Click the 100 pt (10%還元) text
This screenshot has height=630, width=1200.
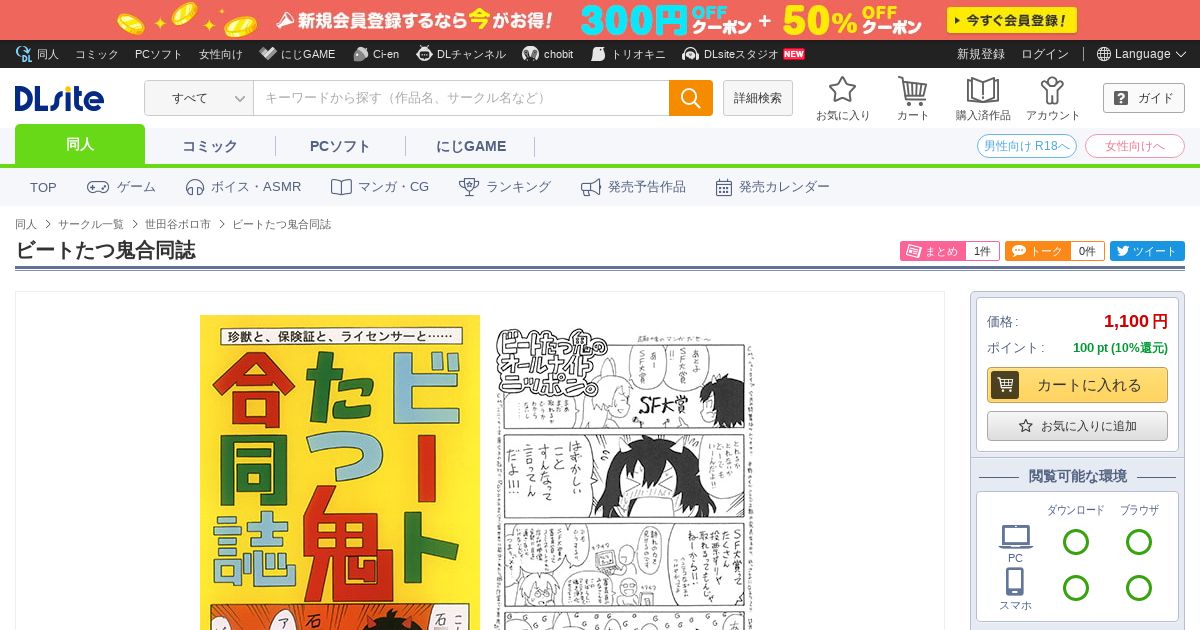click(x=1120, y=348)
